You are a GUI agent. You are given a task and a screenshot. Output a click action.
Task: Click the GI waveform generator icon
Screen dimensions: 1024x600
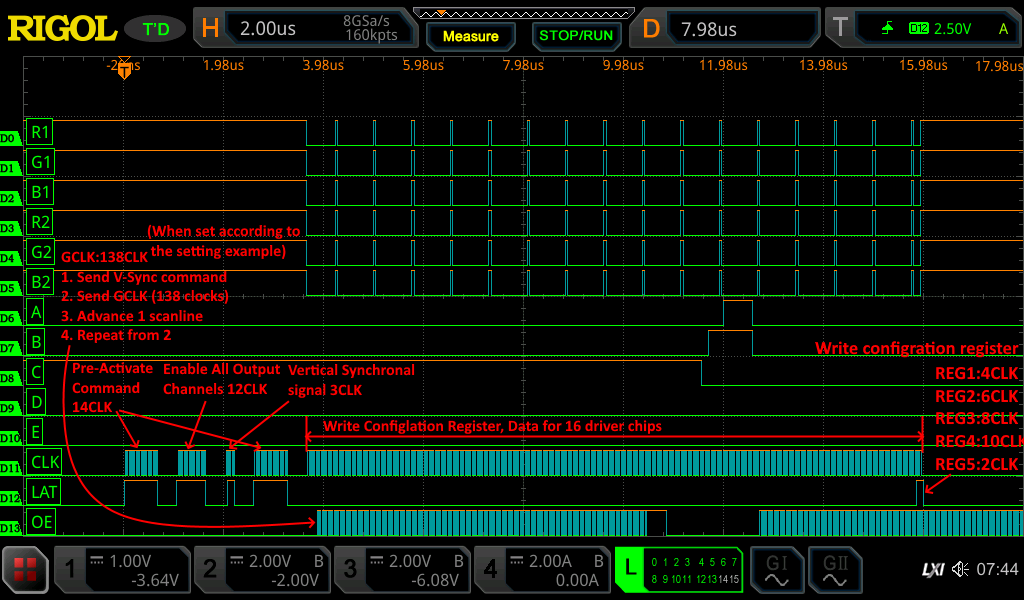pos(776,570)
